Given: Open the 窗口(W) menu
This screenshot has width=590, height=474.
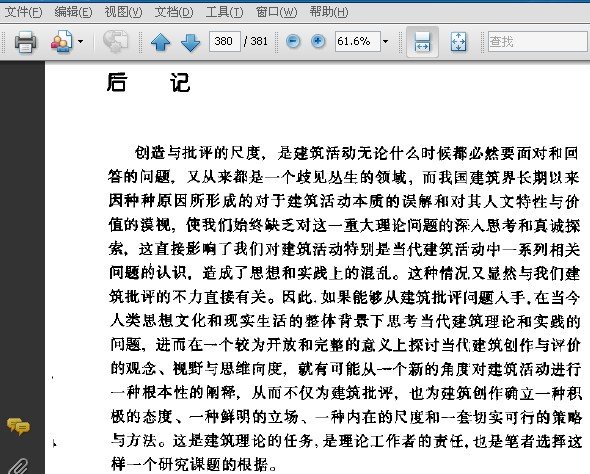Looking at the screenshot, I should 276,12.
